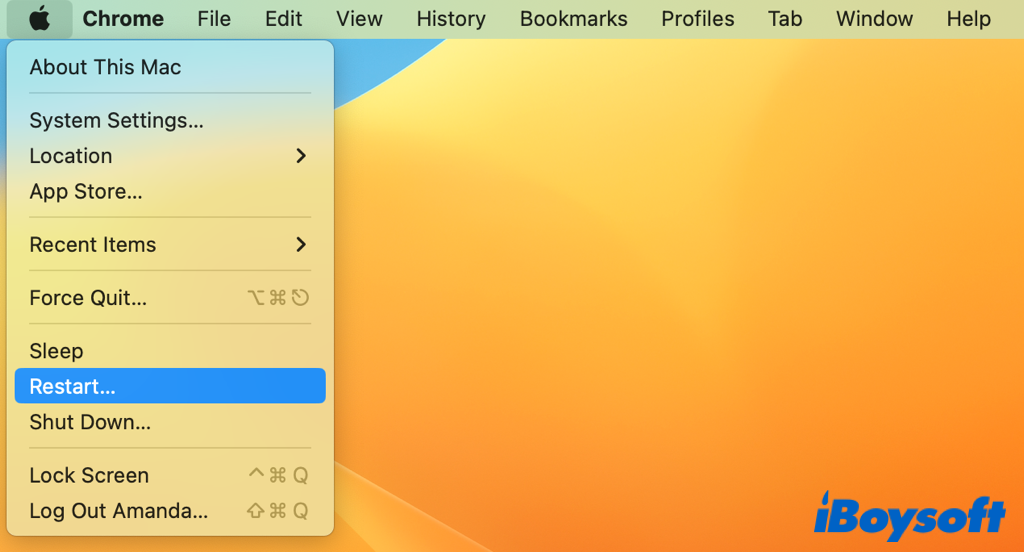Open the History menu

tap(451, 19)
